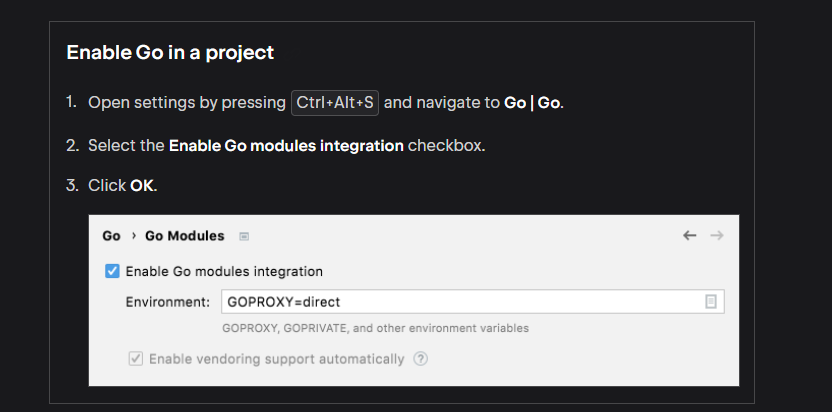Click the bold OK text in step 3
Viewport: 832px width, 412px height.
point(143,186)
